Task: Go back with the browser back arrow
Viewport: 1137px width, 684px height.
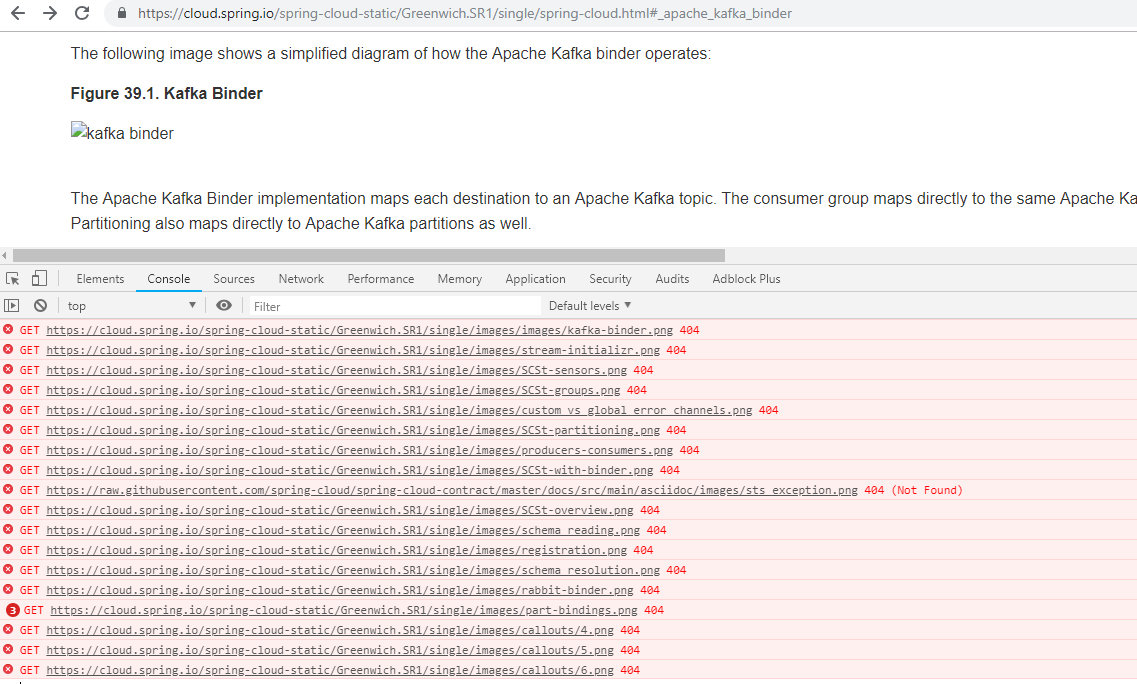Action: point(18,13)
